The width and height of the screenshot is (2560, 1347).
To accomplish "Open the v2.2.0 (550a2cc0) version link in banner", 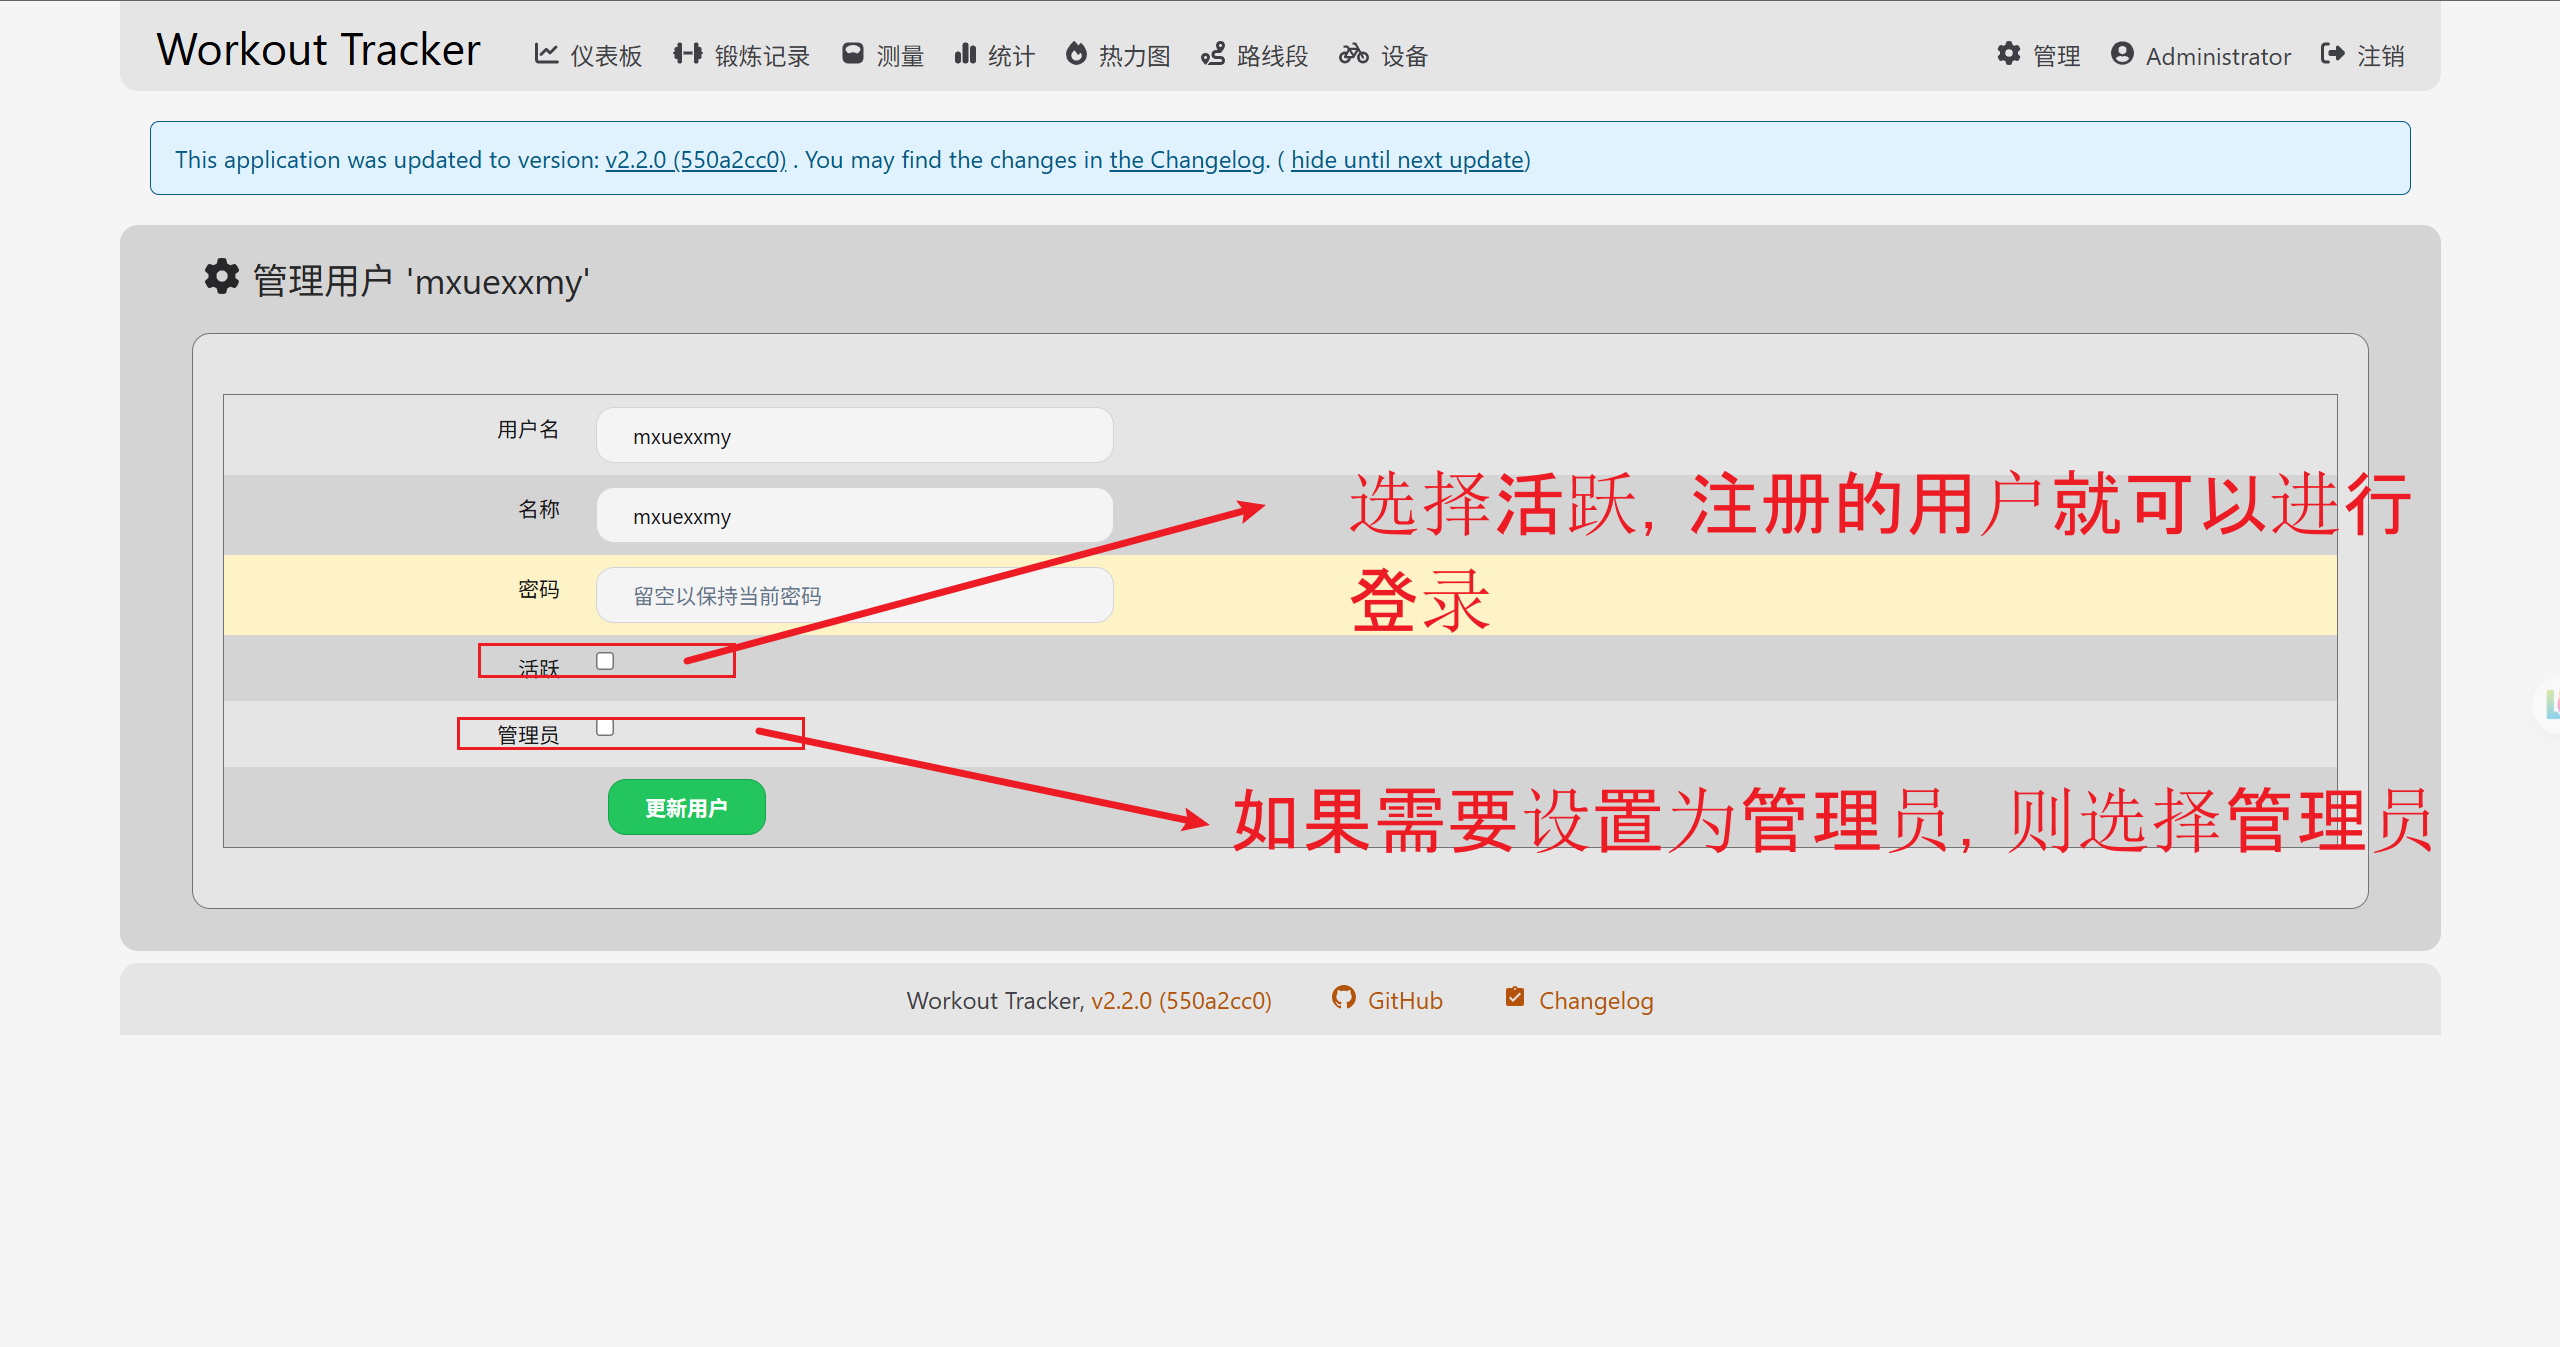I will point(696,160).
